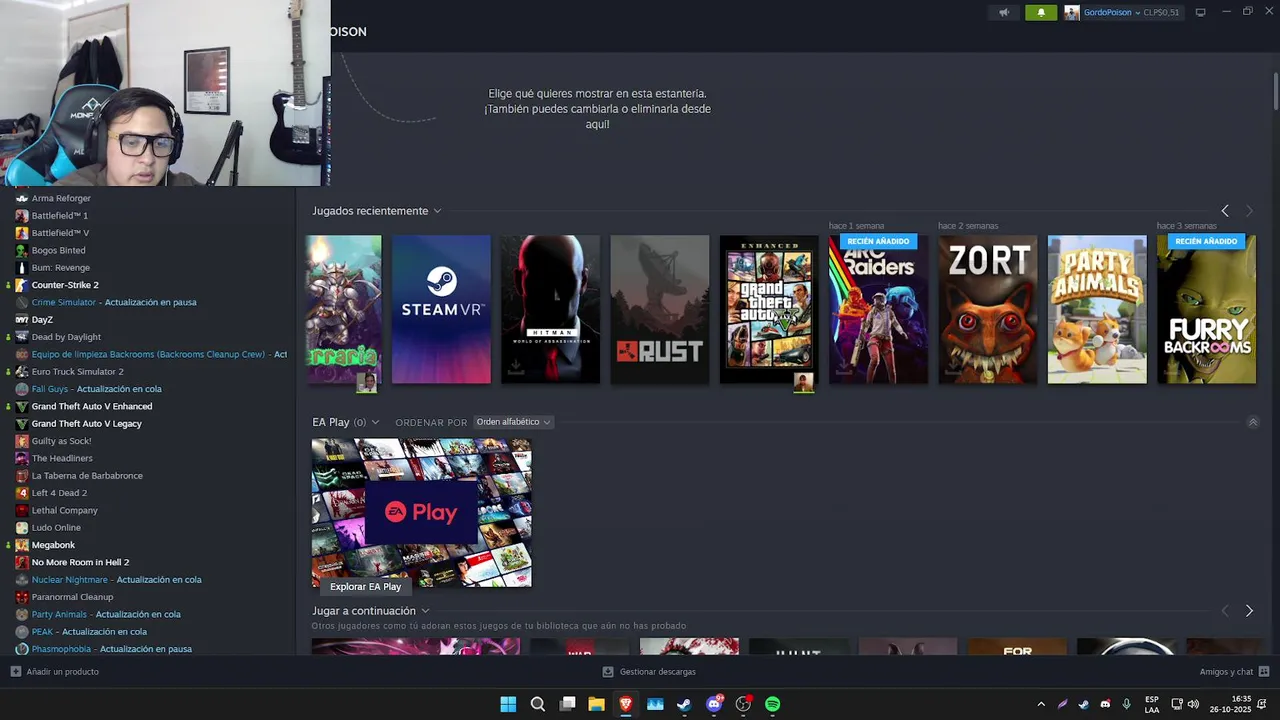The image size is (1280, 720).
Task: Click the Bogos Binted game icon
Action: 22,250
